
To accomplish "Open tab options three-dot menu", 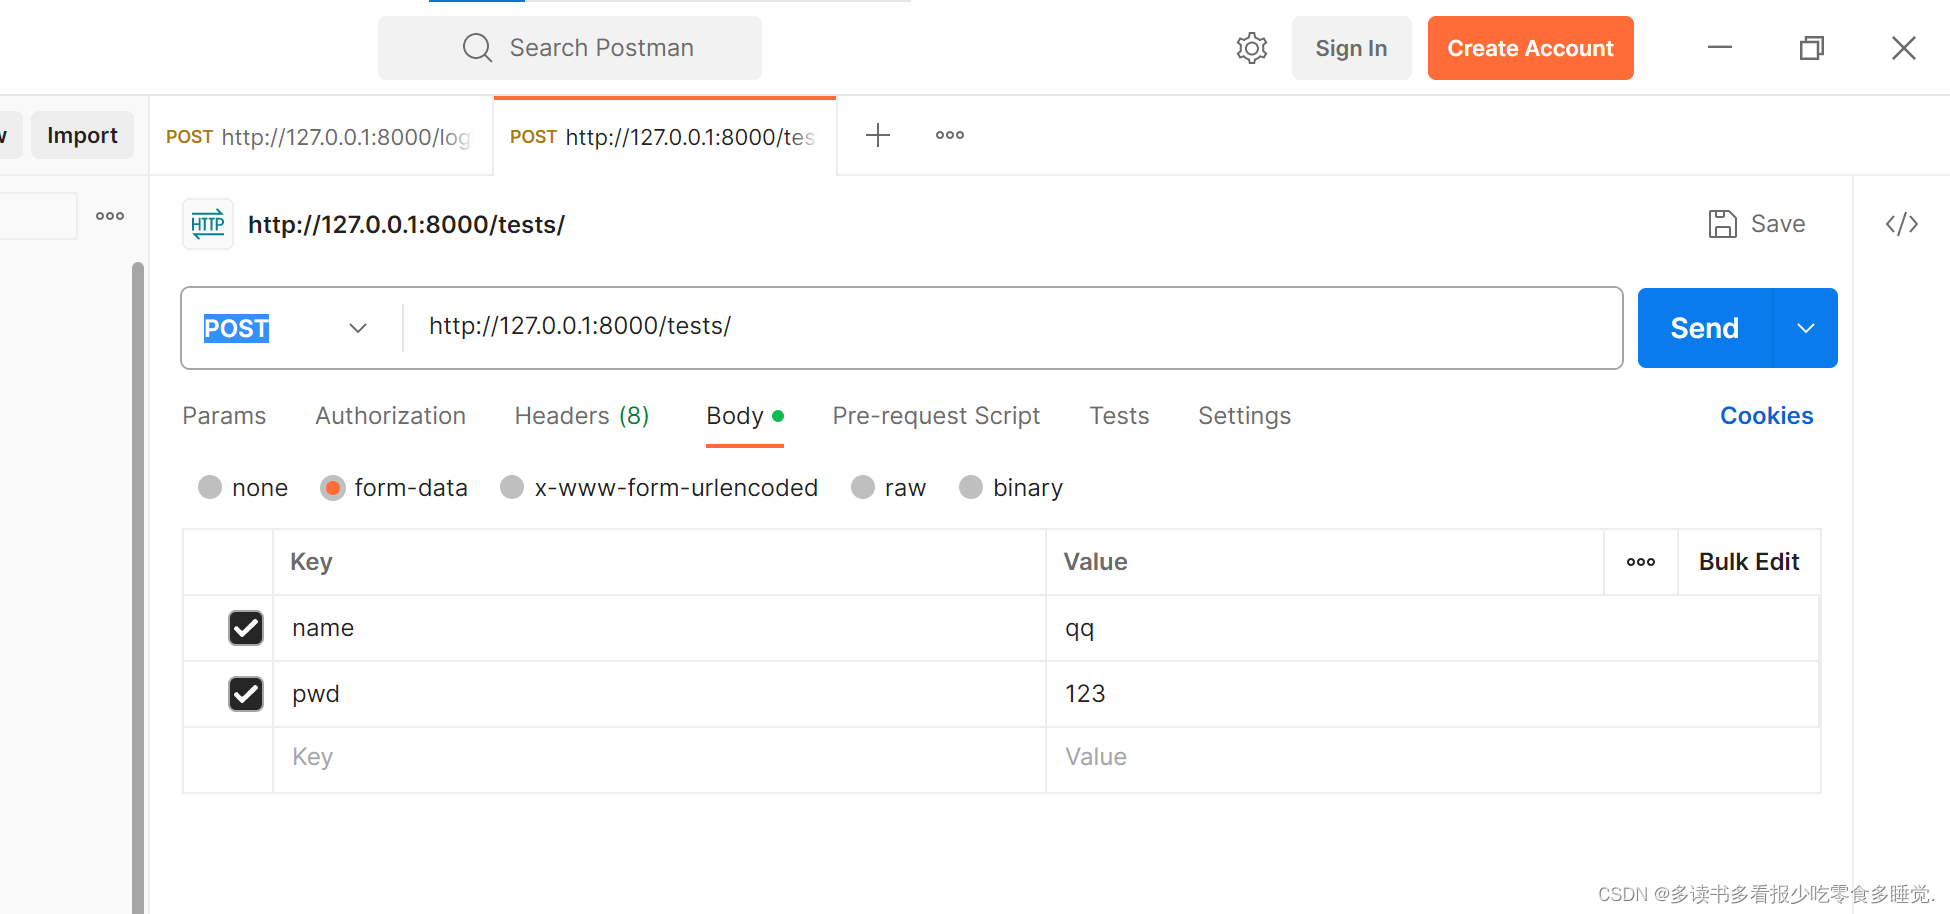I will point(949,135).
